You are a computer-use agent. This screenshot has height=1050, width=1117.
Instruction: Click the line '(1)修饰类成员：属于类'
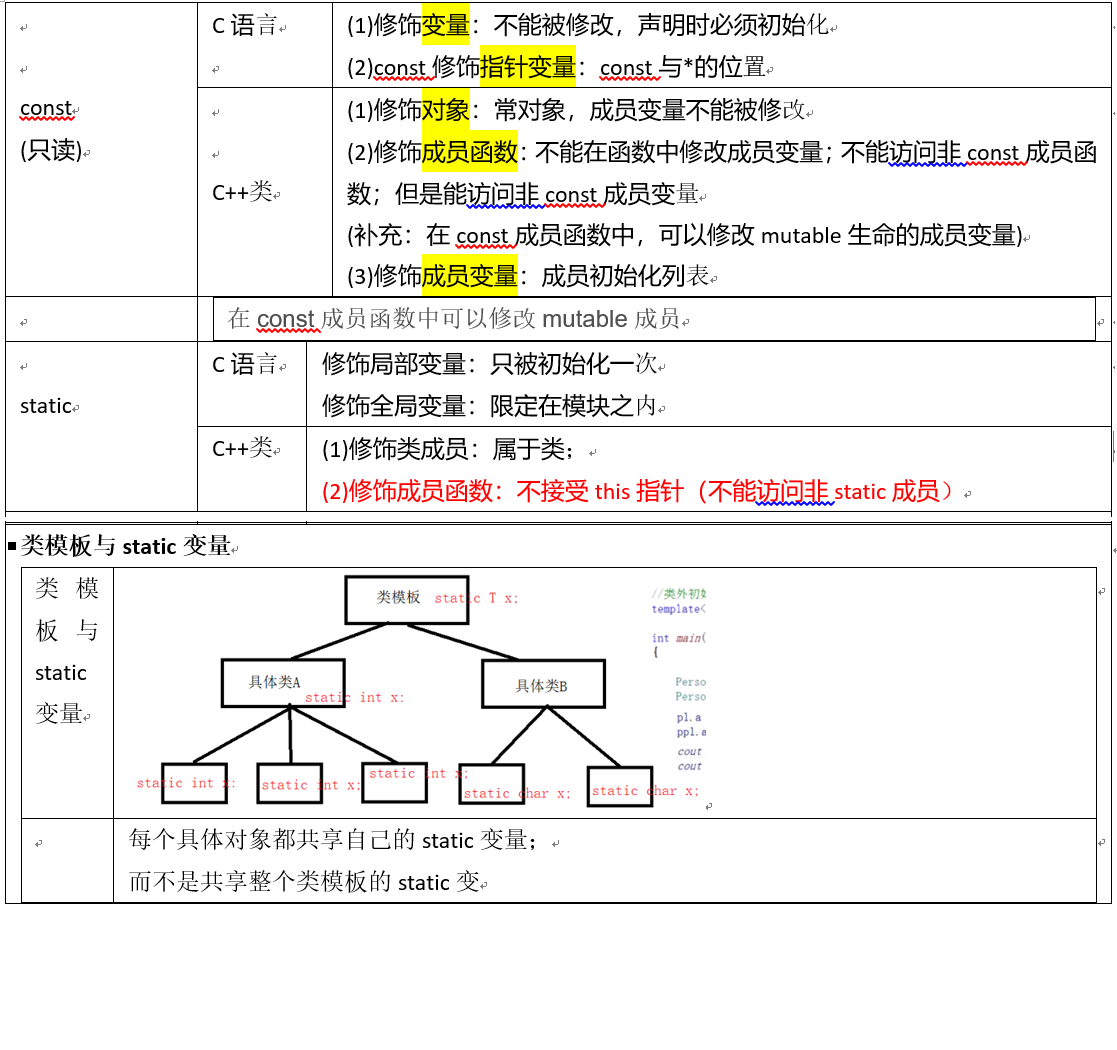(x=448, y=449)
